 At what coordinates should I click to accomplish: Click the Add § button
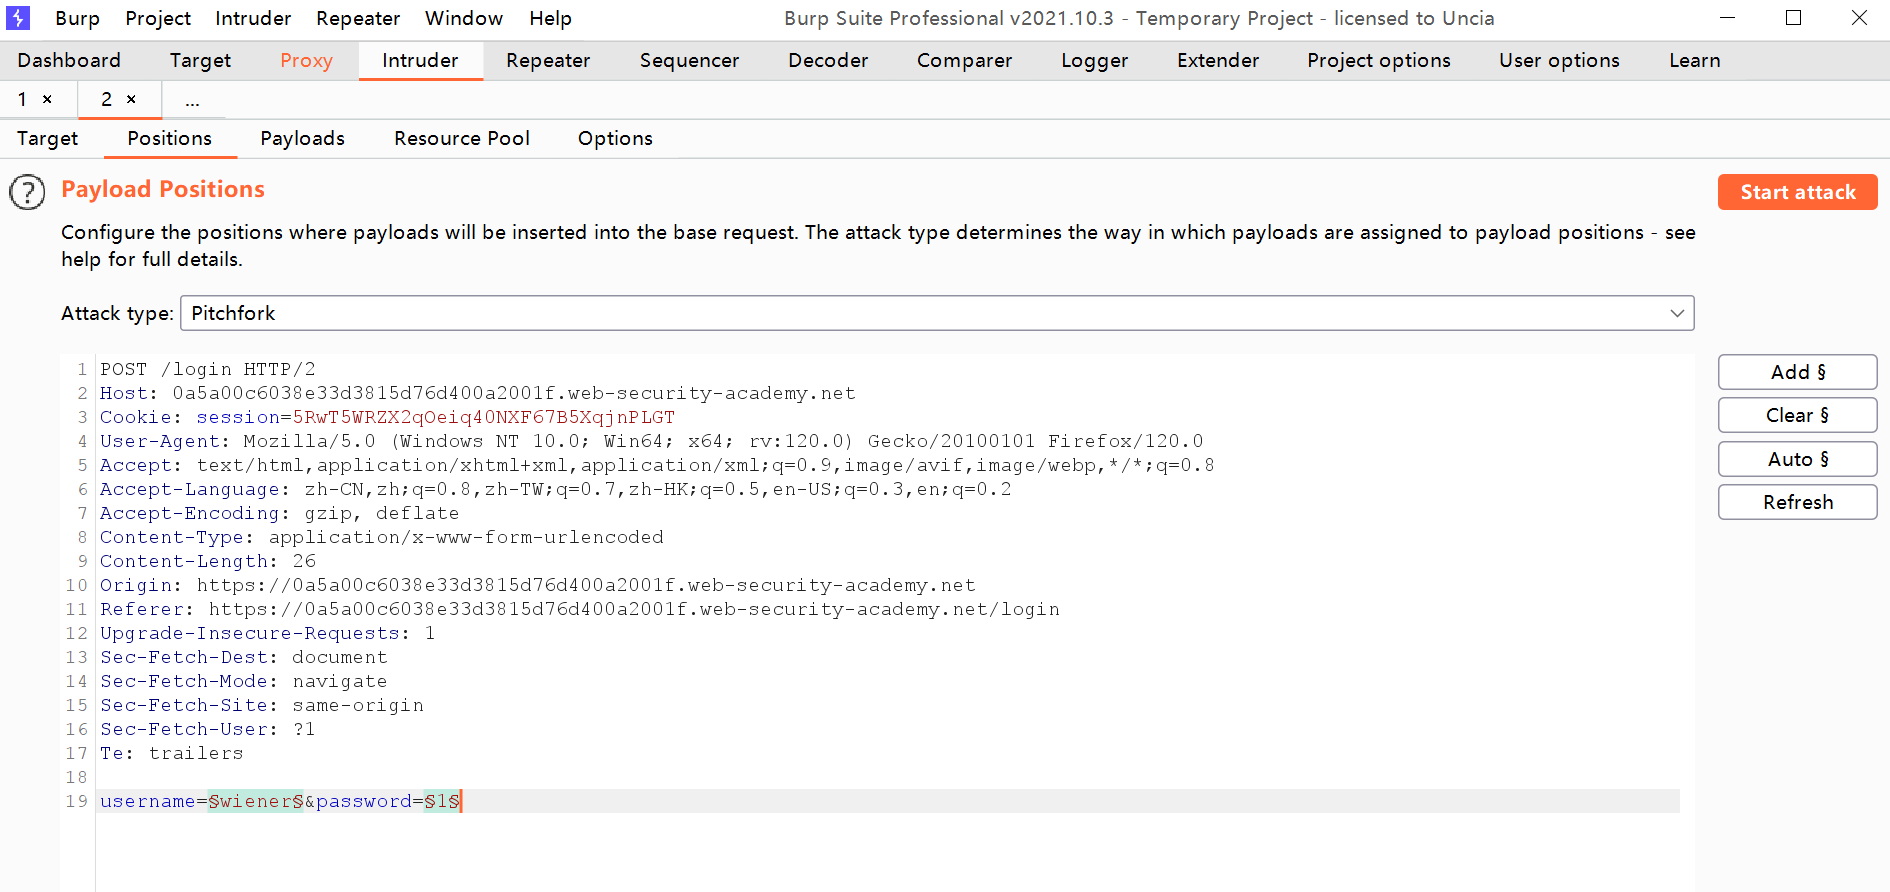[1797, 372]
